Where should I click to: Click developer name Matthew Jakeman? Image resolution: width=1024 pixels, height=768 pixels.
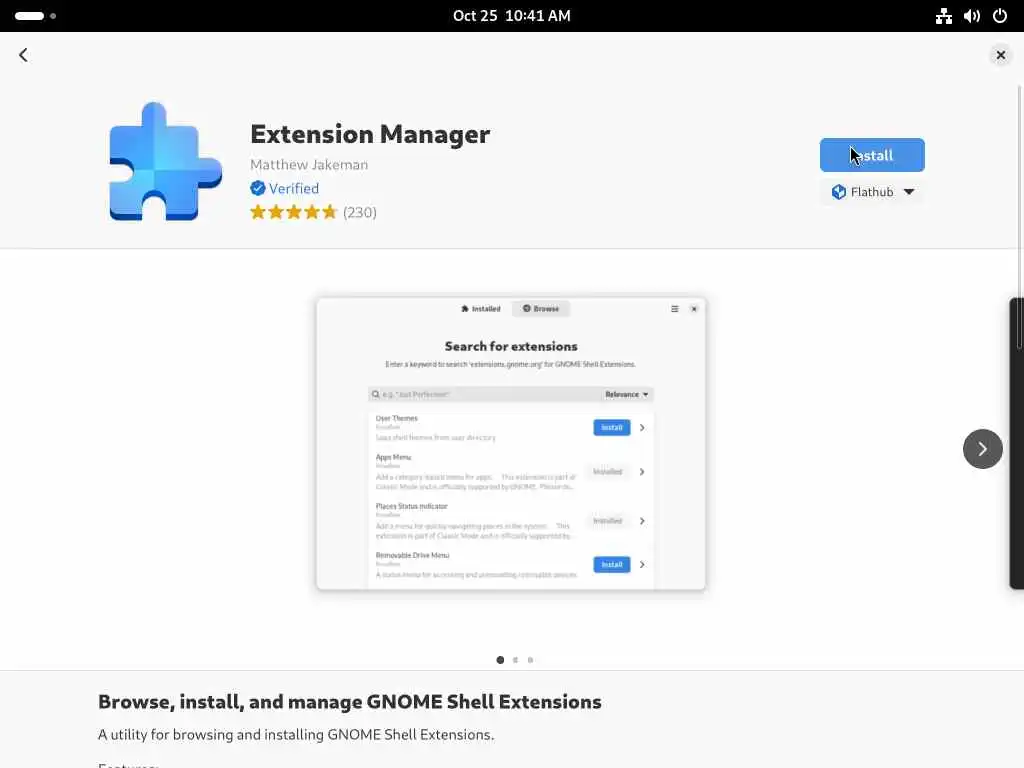309,165
